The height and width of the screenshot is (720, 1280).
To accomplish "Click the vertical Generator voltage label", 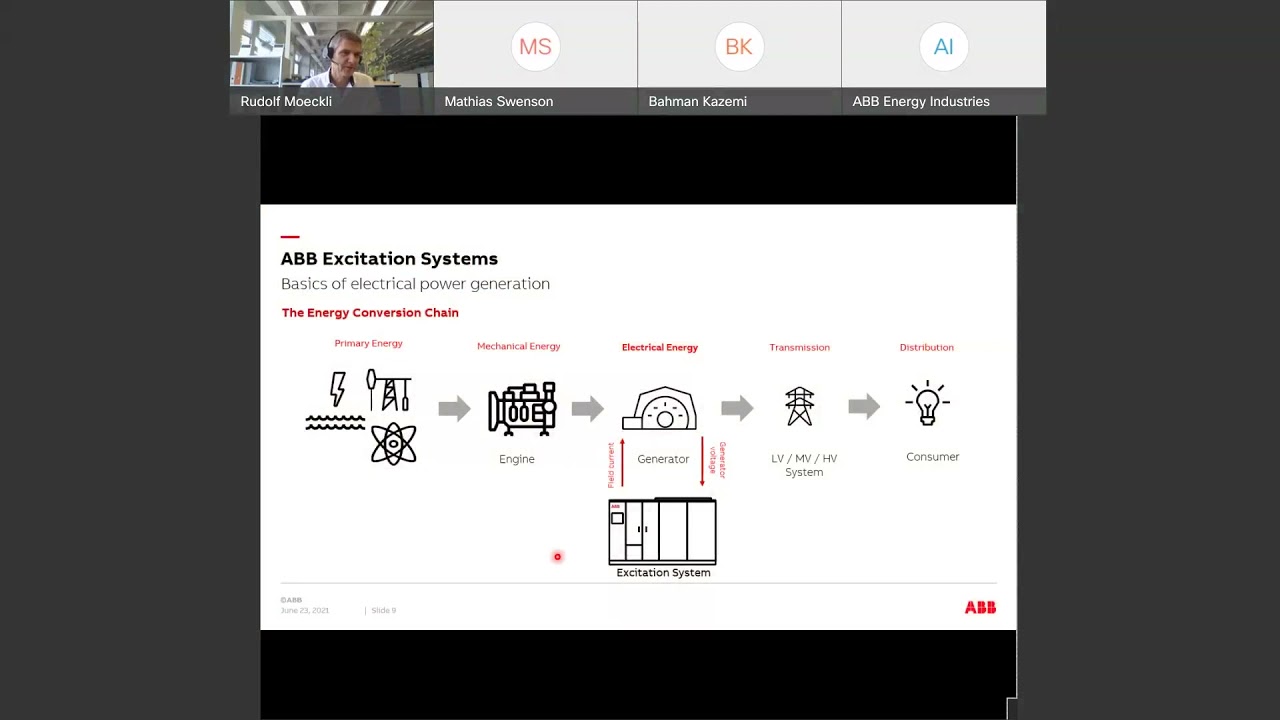I will [x=717, y=459].
